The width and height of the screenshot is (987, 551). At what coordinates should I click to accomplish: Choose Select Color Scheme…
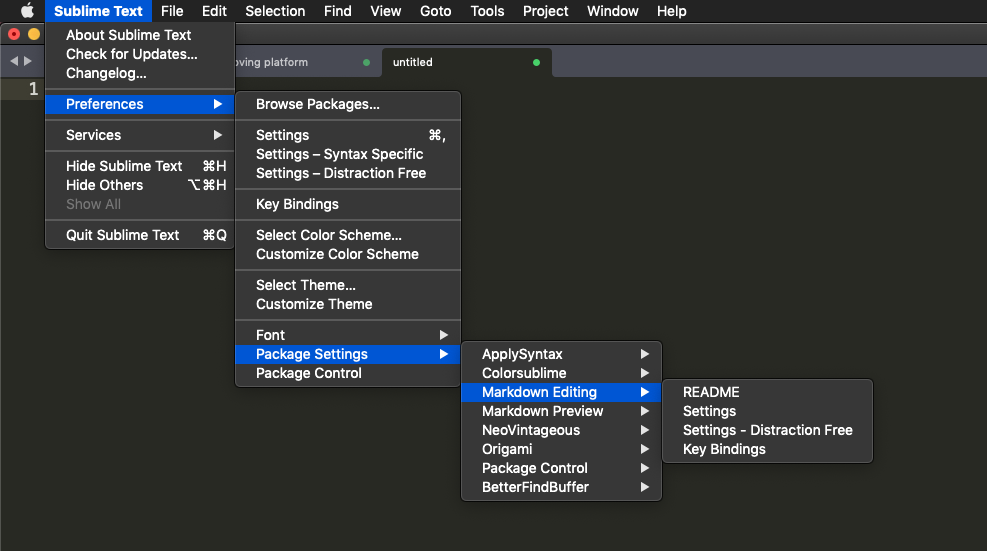(x=348, y=235)
